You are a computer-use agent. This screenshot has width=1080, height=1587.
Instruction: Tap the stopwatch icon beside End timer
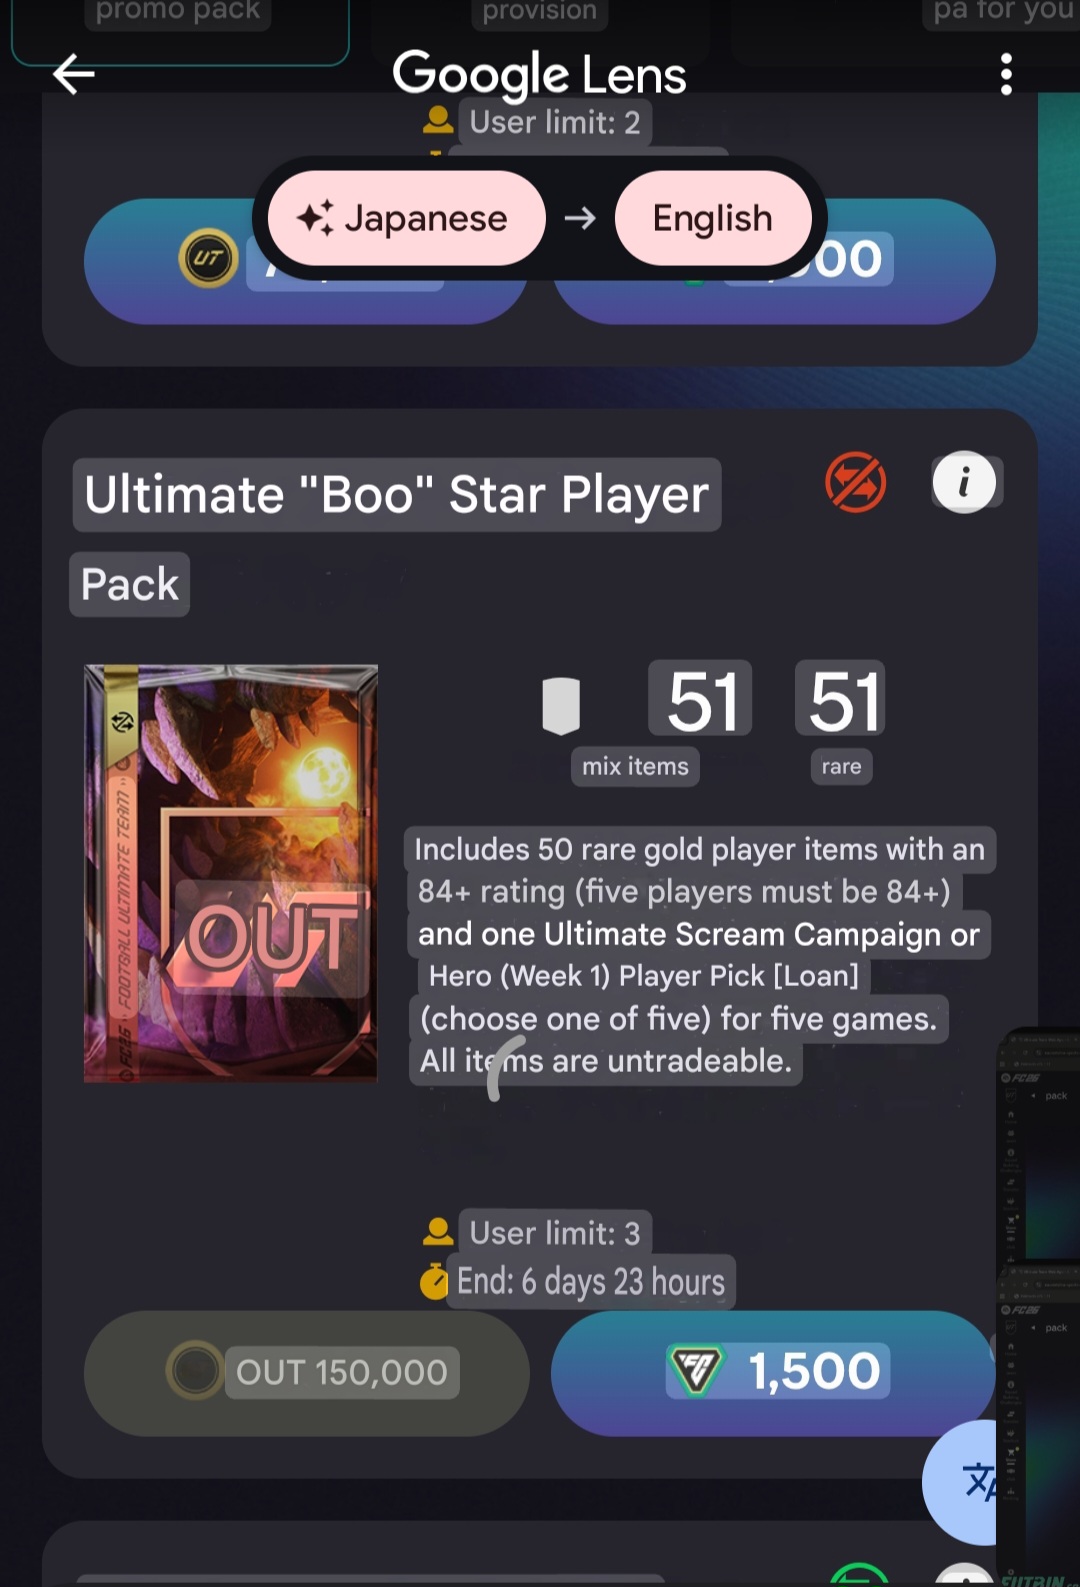click(435, 1281)
